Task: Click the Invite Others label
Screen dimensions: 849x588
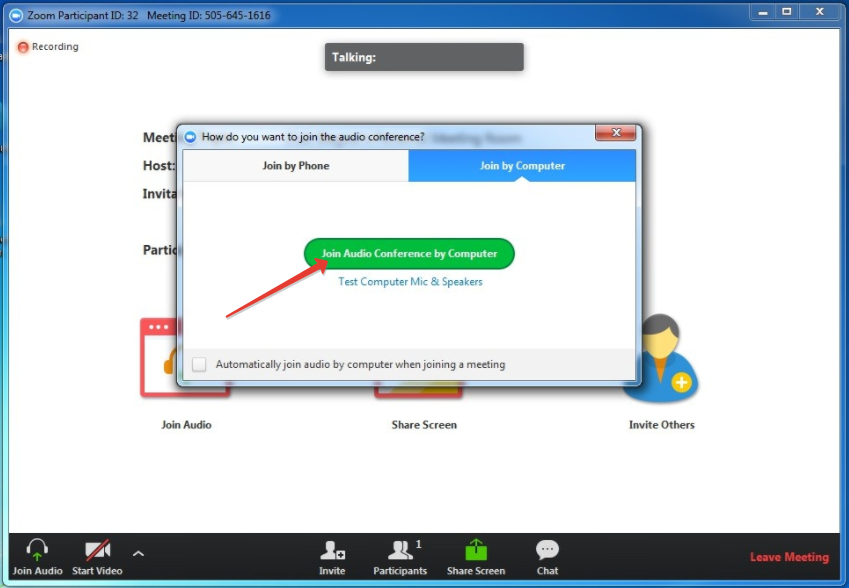Action: [x=661, y=425]
